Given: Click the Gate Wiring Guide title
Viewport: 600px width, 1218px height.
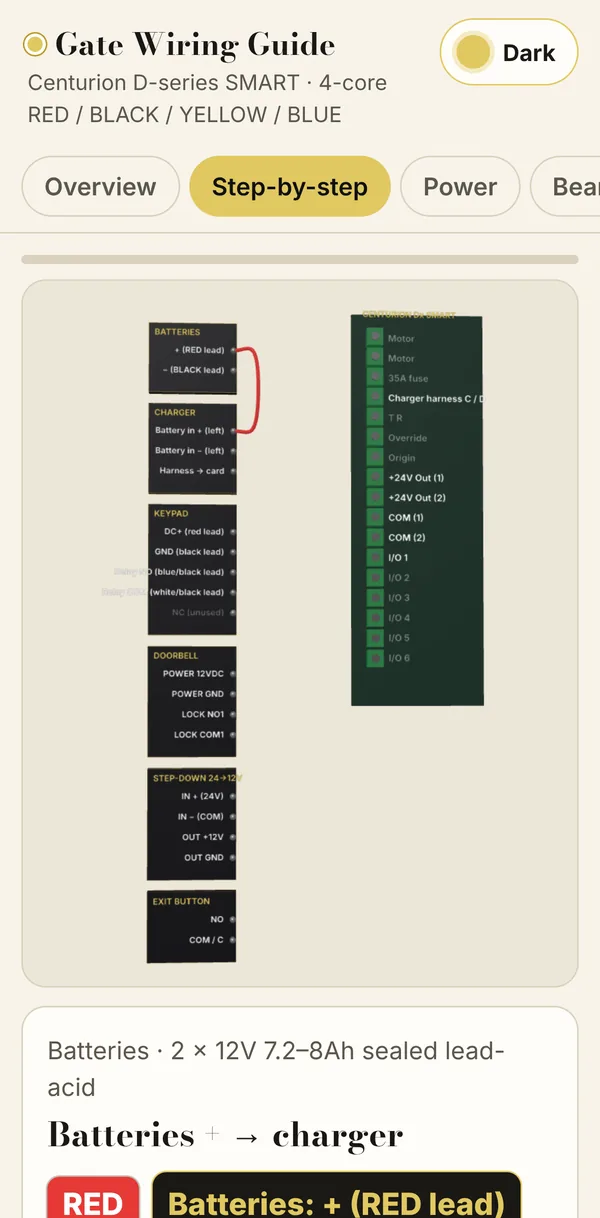Looking at the screenshot, I should click(195, 45).
